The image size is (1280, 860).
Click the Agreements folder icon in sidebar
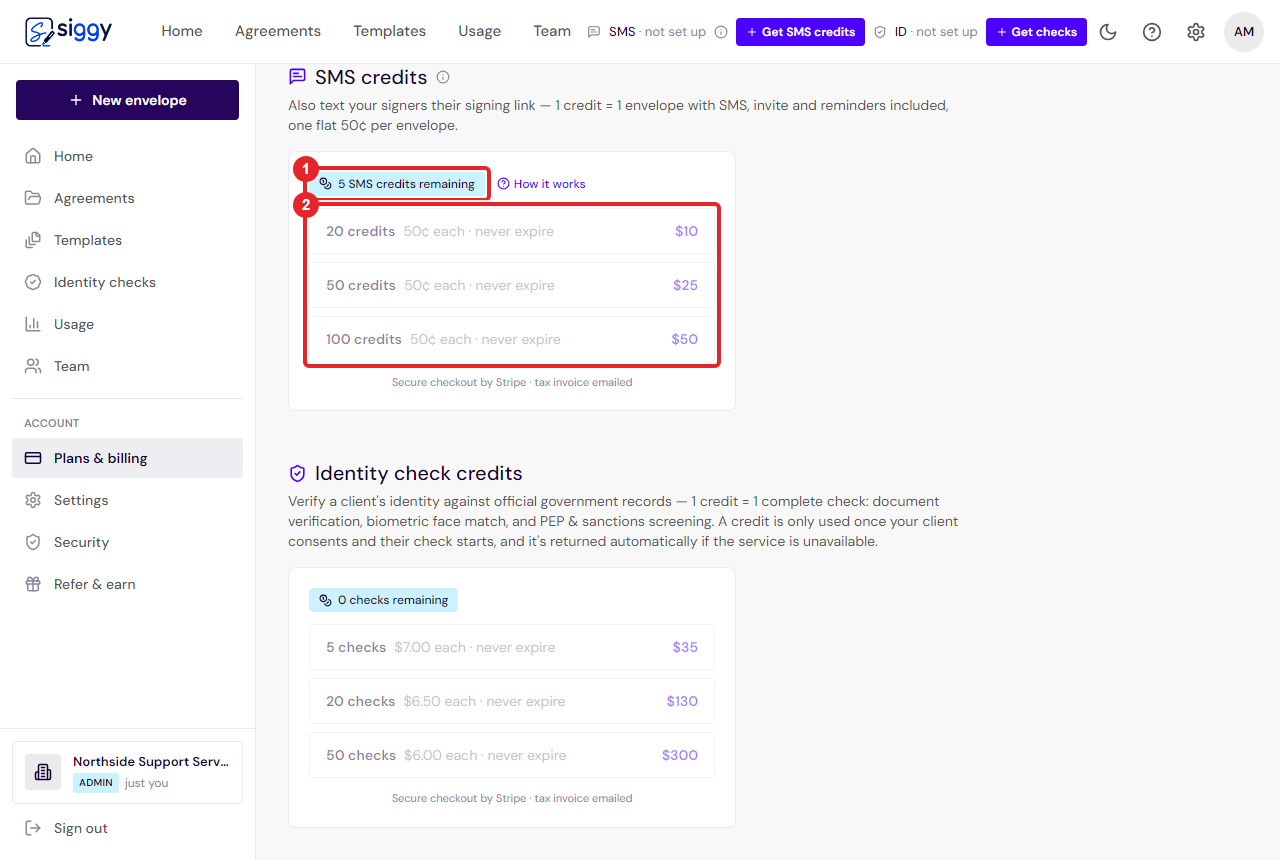coord(33,198)
